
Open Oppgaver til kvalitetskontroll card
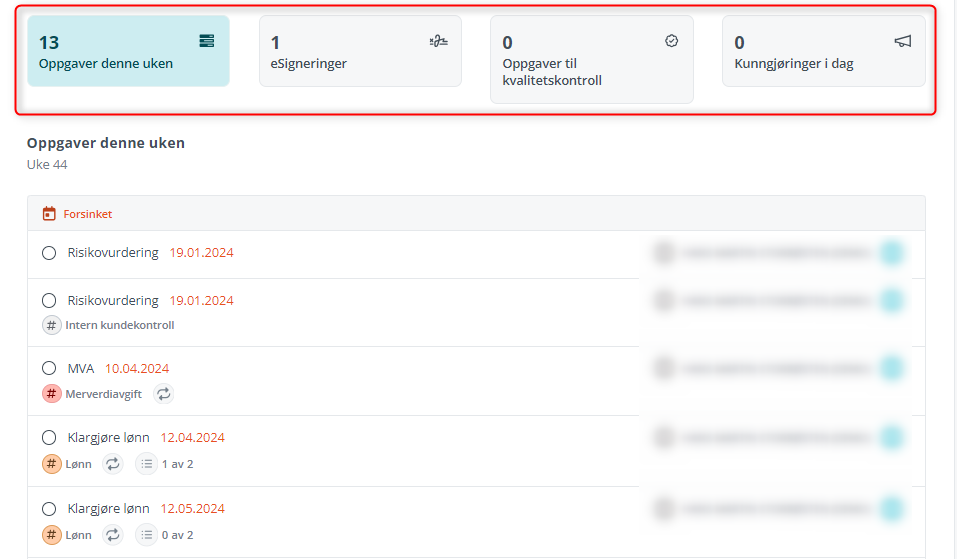coord(591,60)
